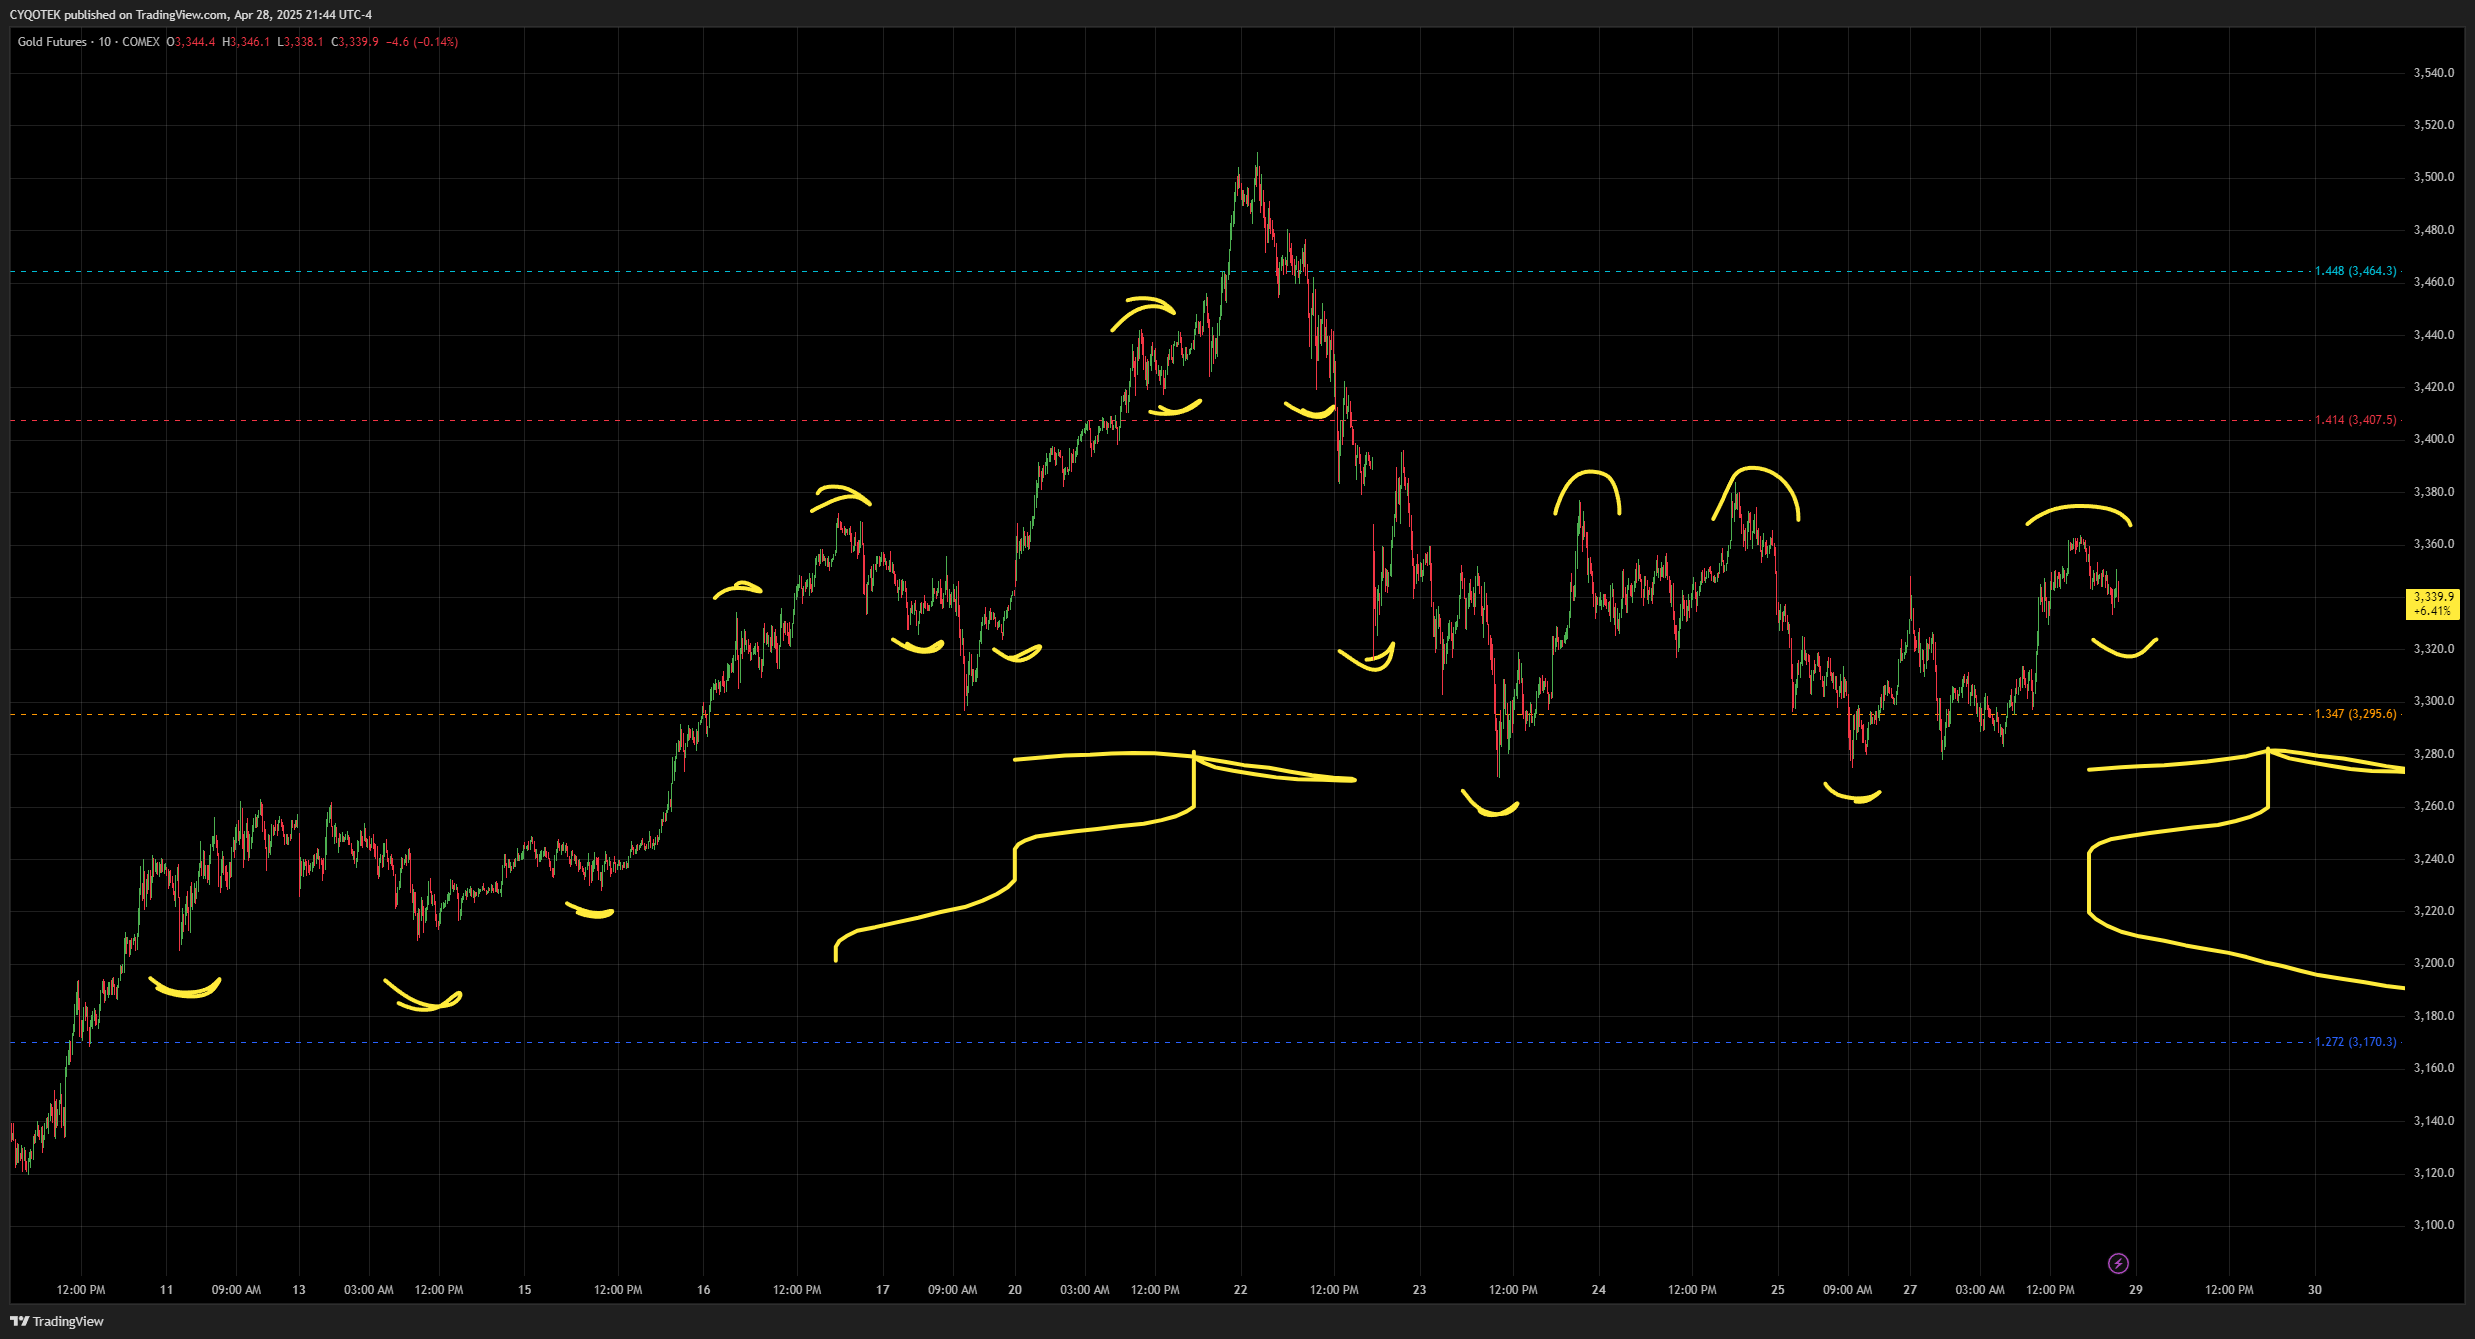Click date 16 on time axis
Screen dimensions: 2475x1339
tap(704, 1290)
